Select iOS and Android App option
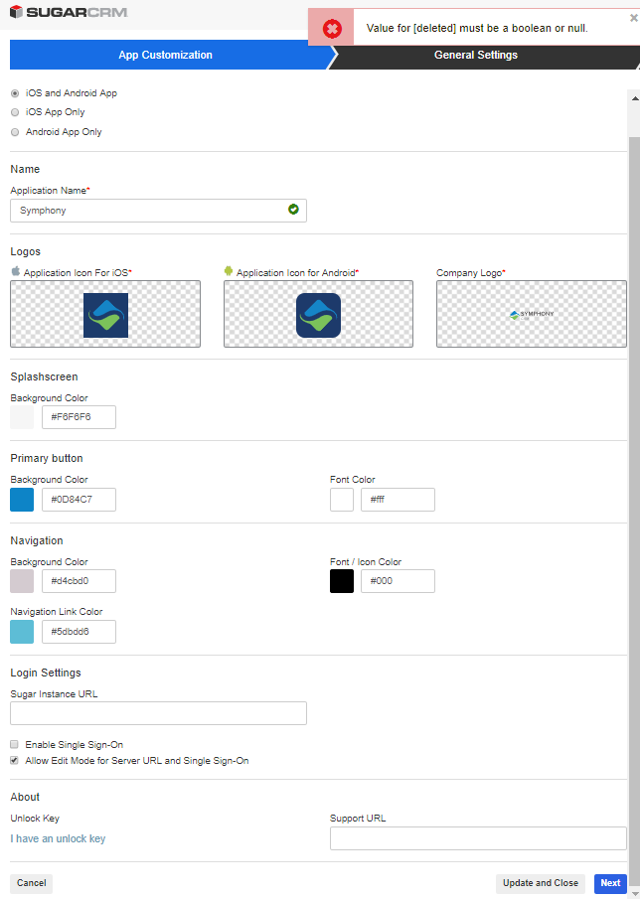Image resolution: width=640 pixels, height=899 pixels. [x=15, y=93]
